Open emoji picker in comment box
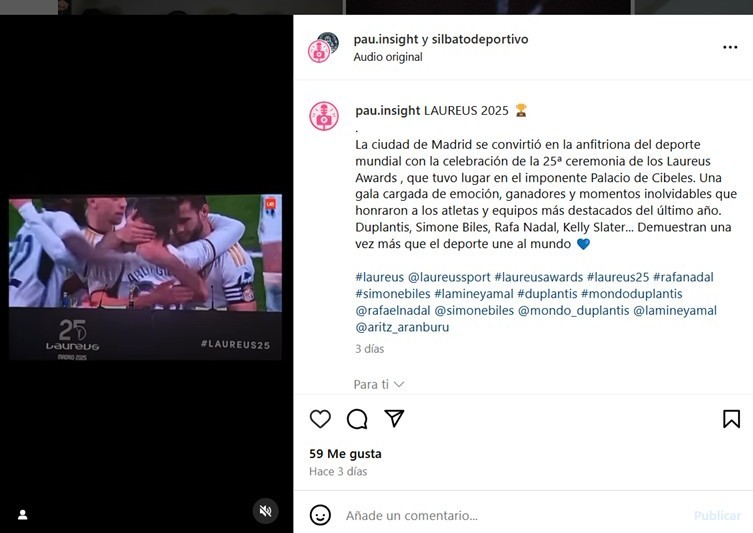The height and width of the screenshot is (533, 753). (320, 515)
